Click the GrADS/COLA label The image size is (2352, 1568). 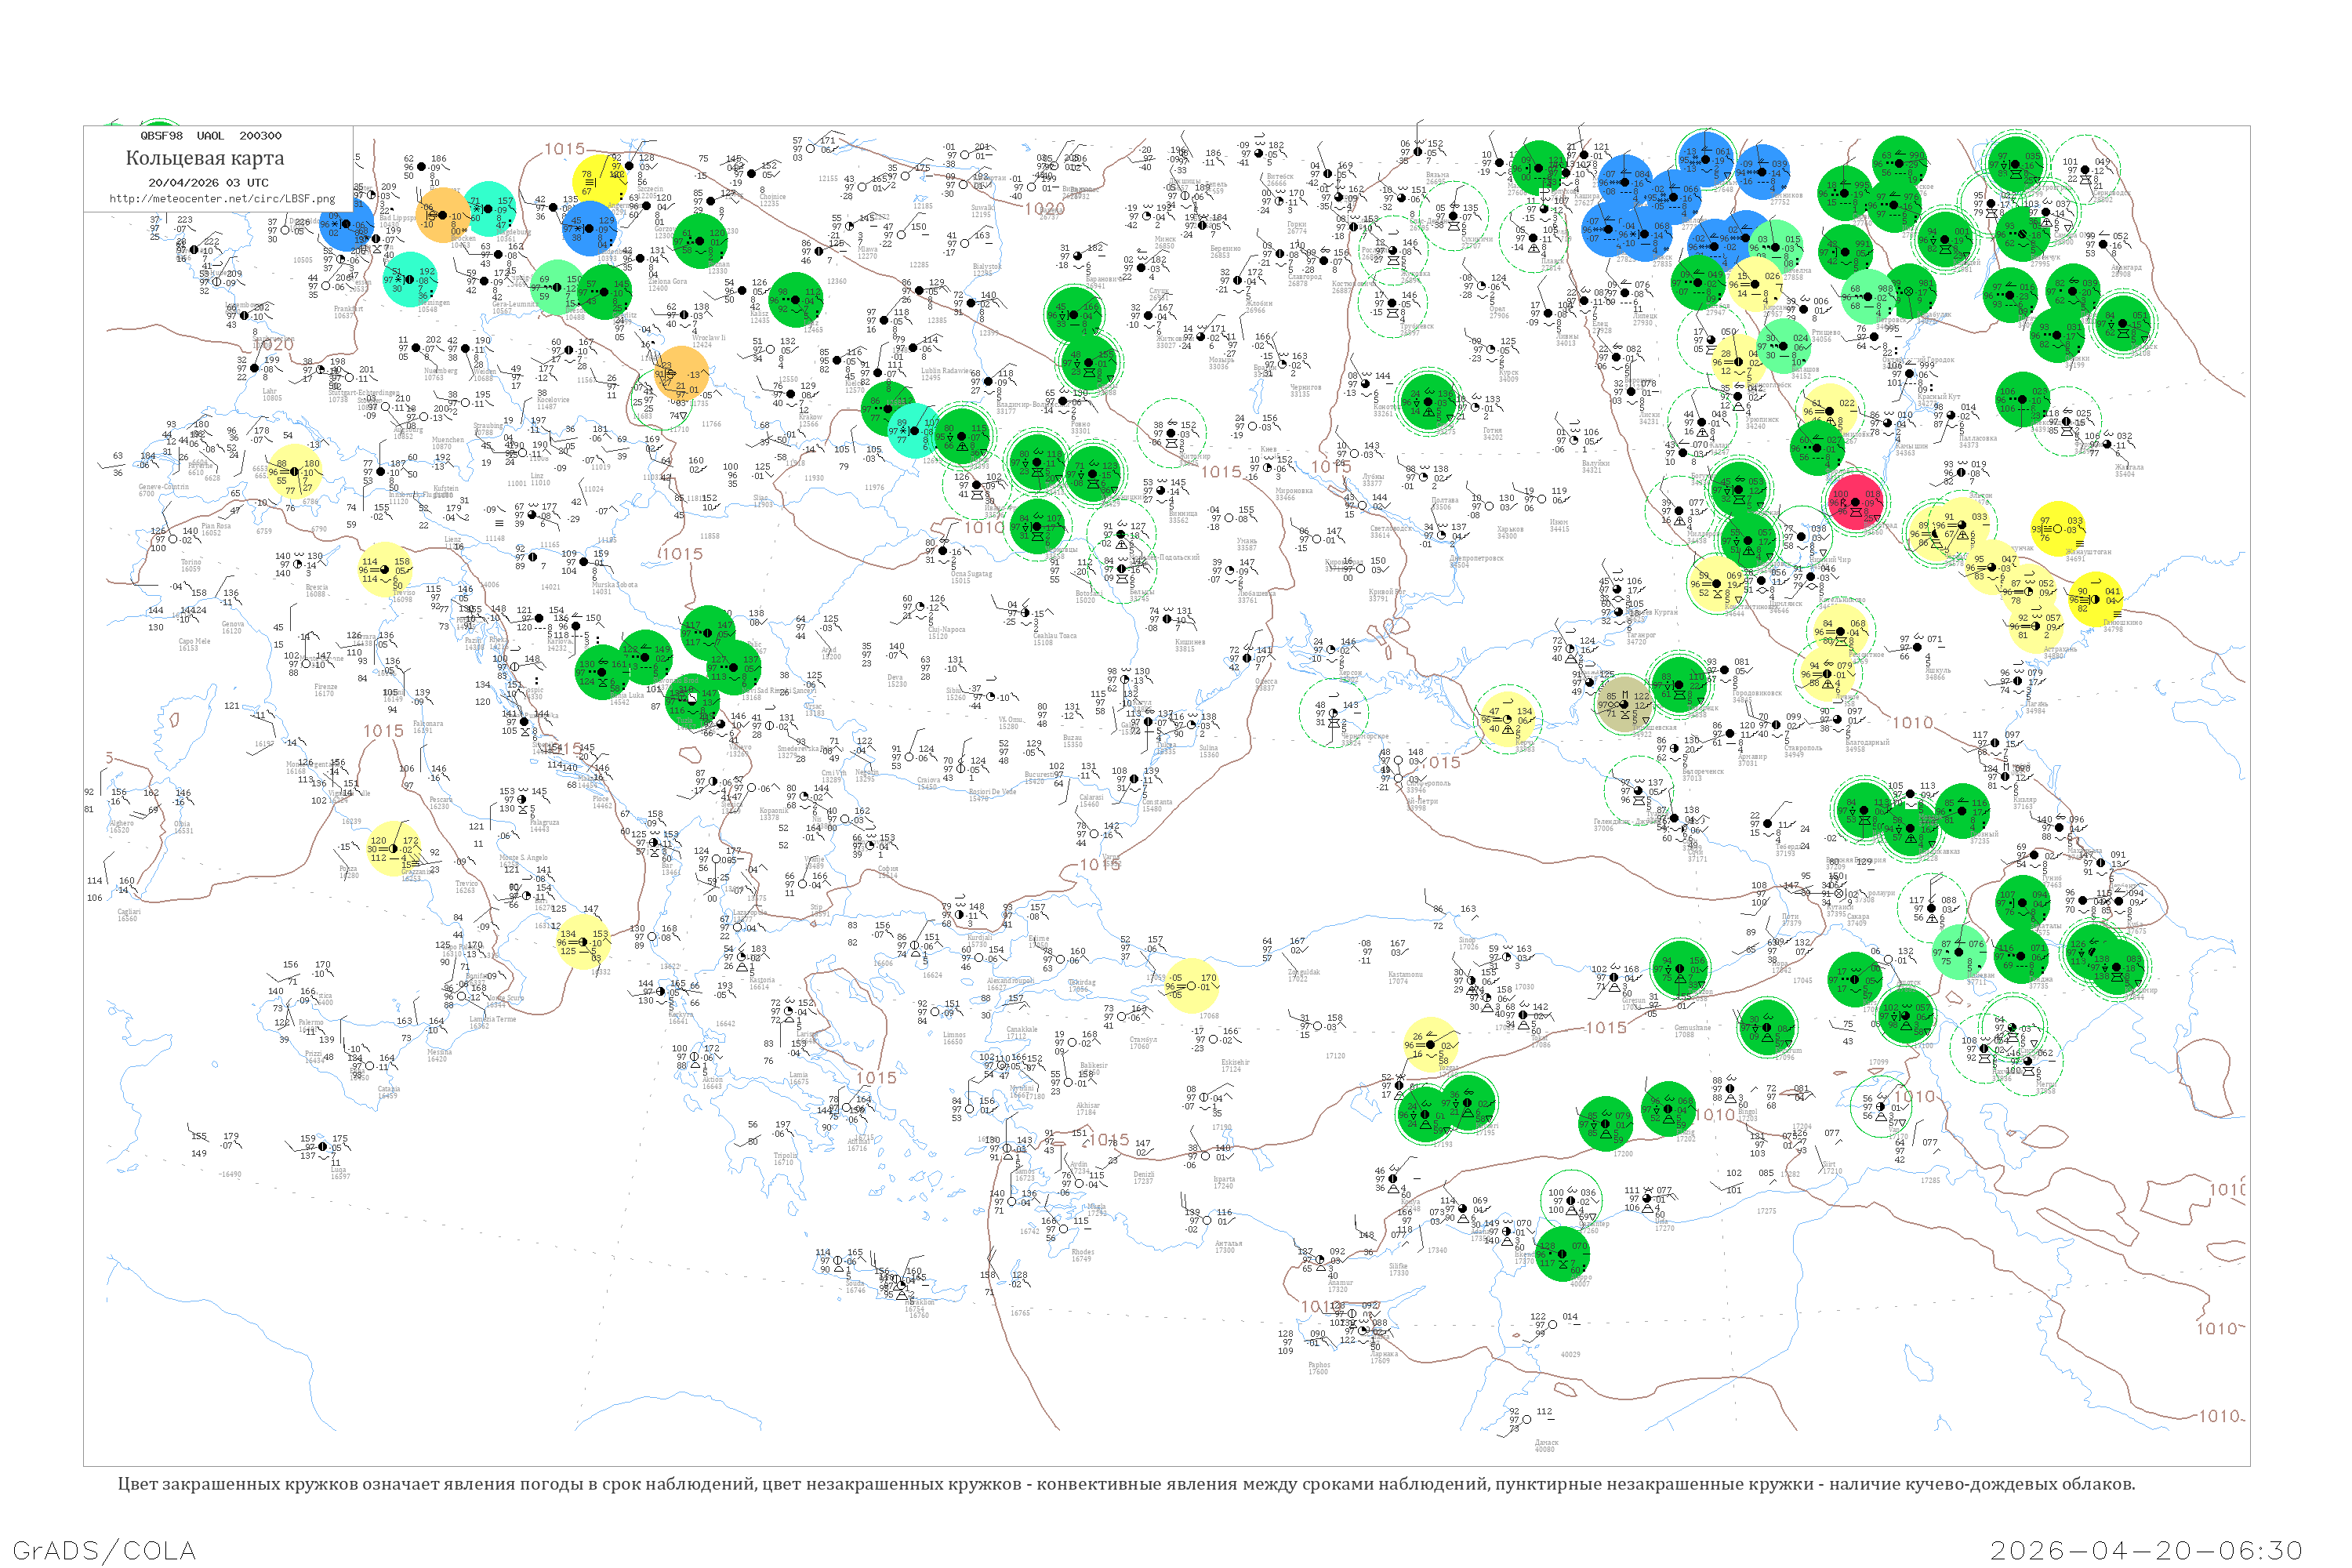click(x=104, y=1550)
